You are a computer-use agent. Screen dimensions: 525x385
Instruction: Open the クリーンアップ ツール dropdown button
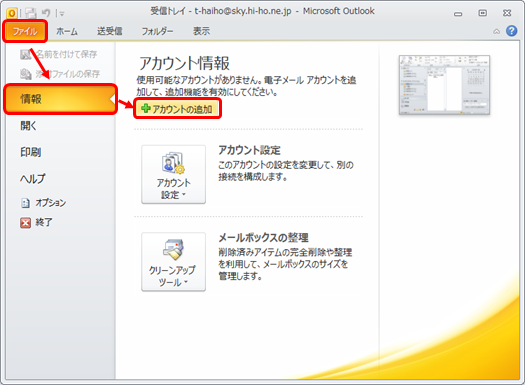coord(173,262)
